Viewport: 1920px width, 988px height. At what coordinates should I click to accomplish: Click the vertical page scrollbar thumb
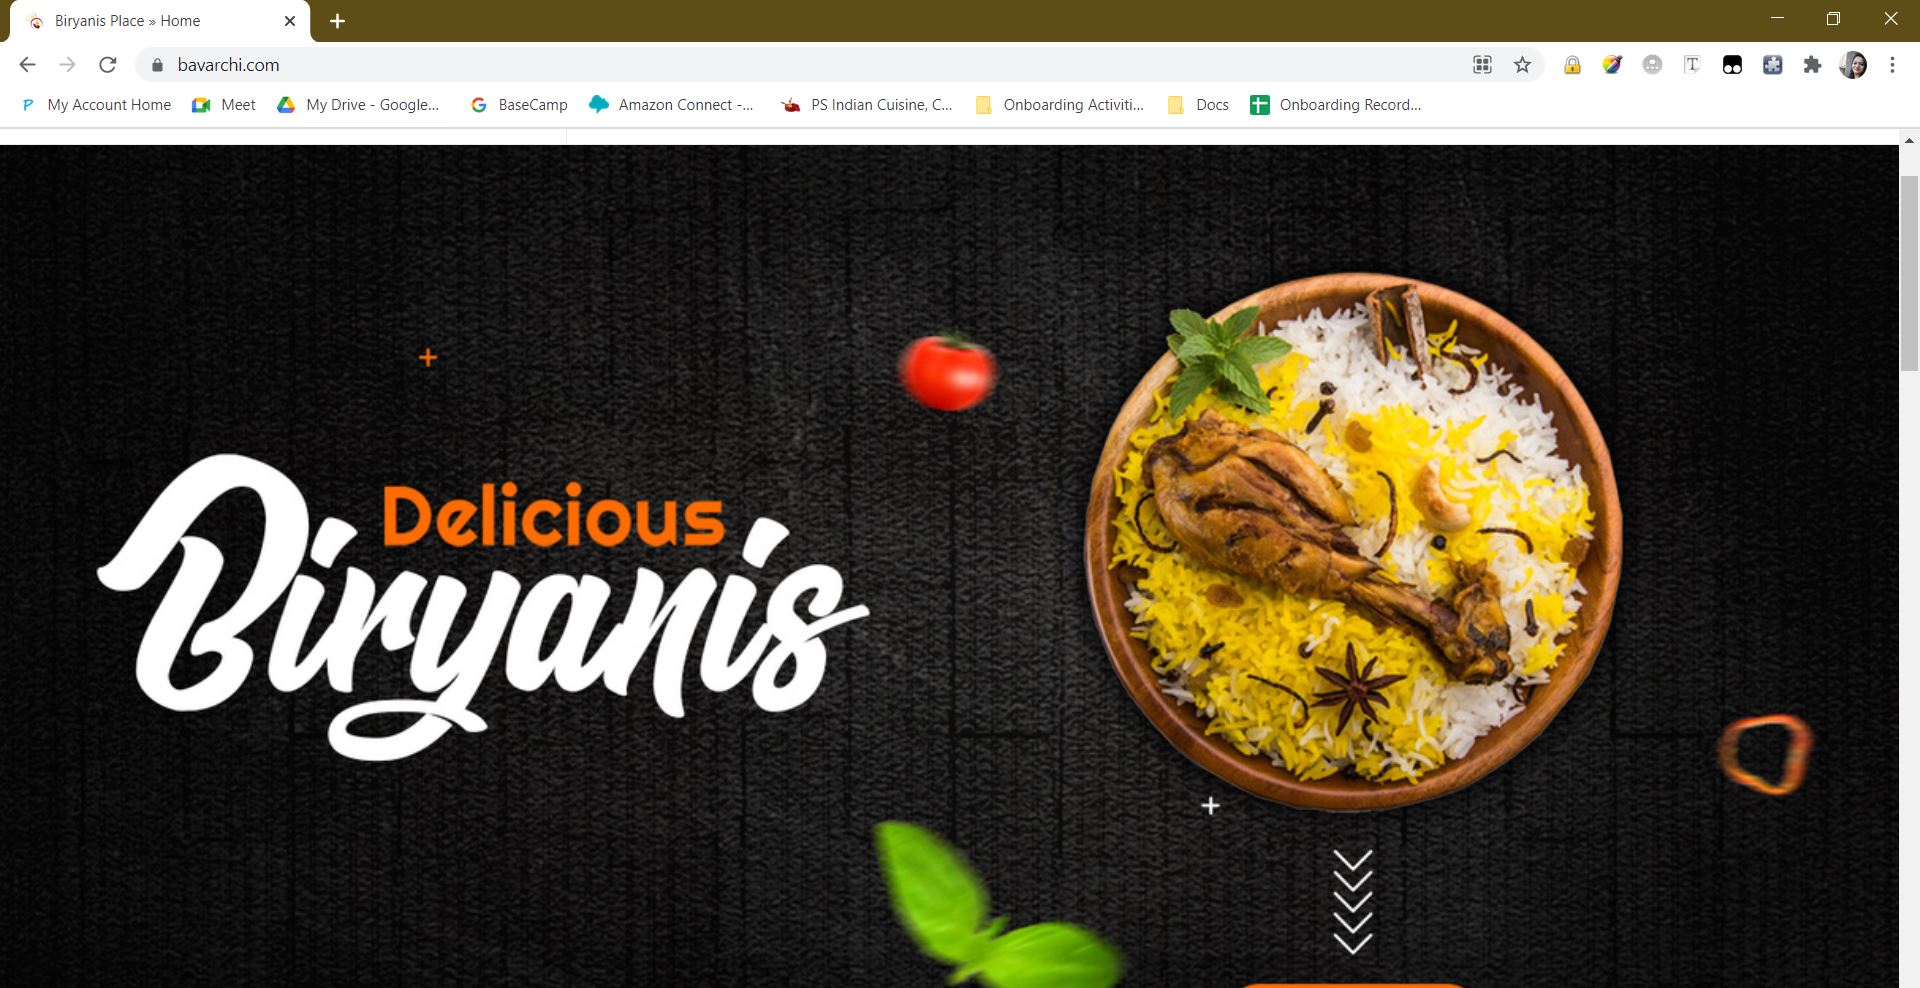click(x=1909, y=273)
